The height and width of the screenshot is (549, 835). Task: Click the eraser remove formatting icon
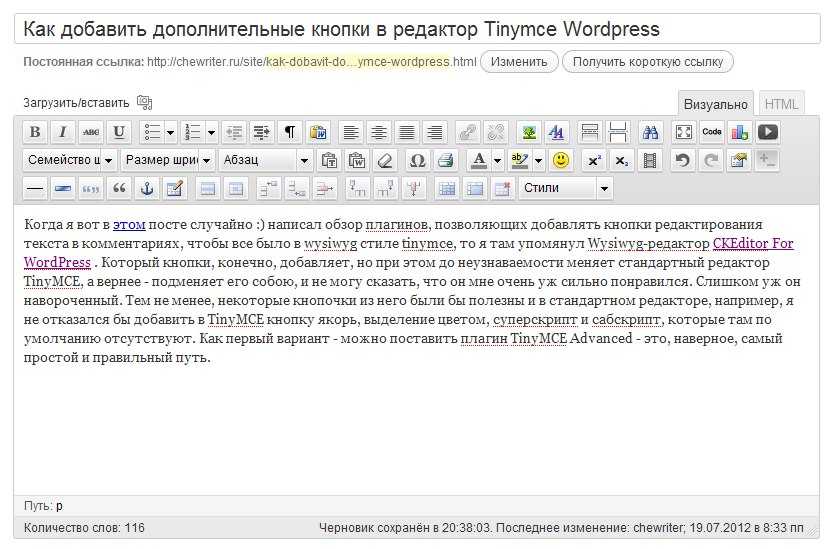pyautogui.click(x=384, y=160)
